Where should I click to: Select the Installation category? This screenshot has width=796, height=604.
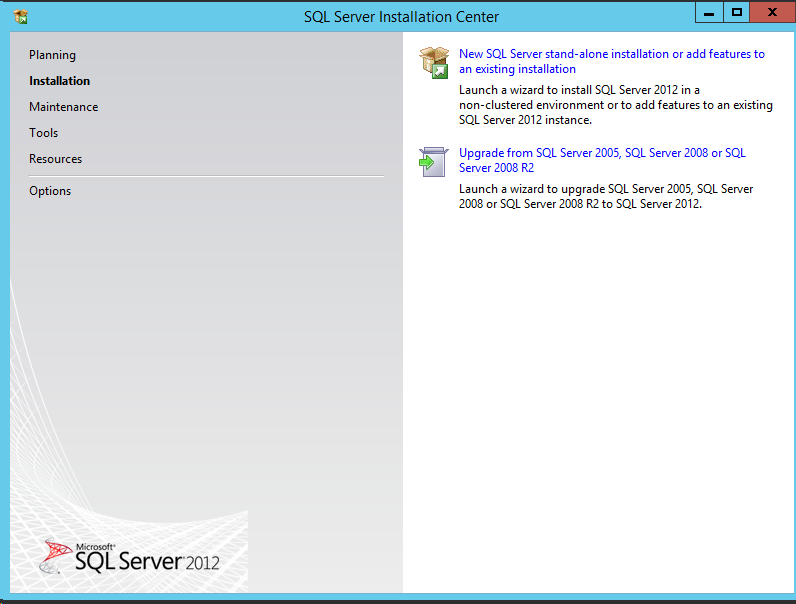(59, 81)
